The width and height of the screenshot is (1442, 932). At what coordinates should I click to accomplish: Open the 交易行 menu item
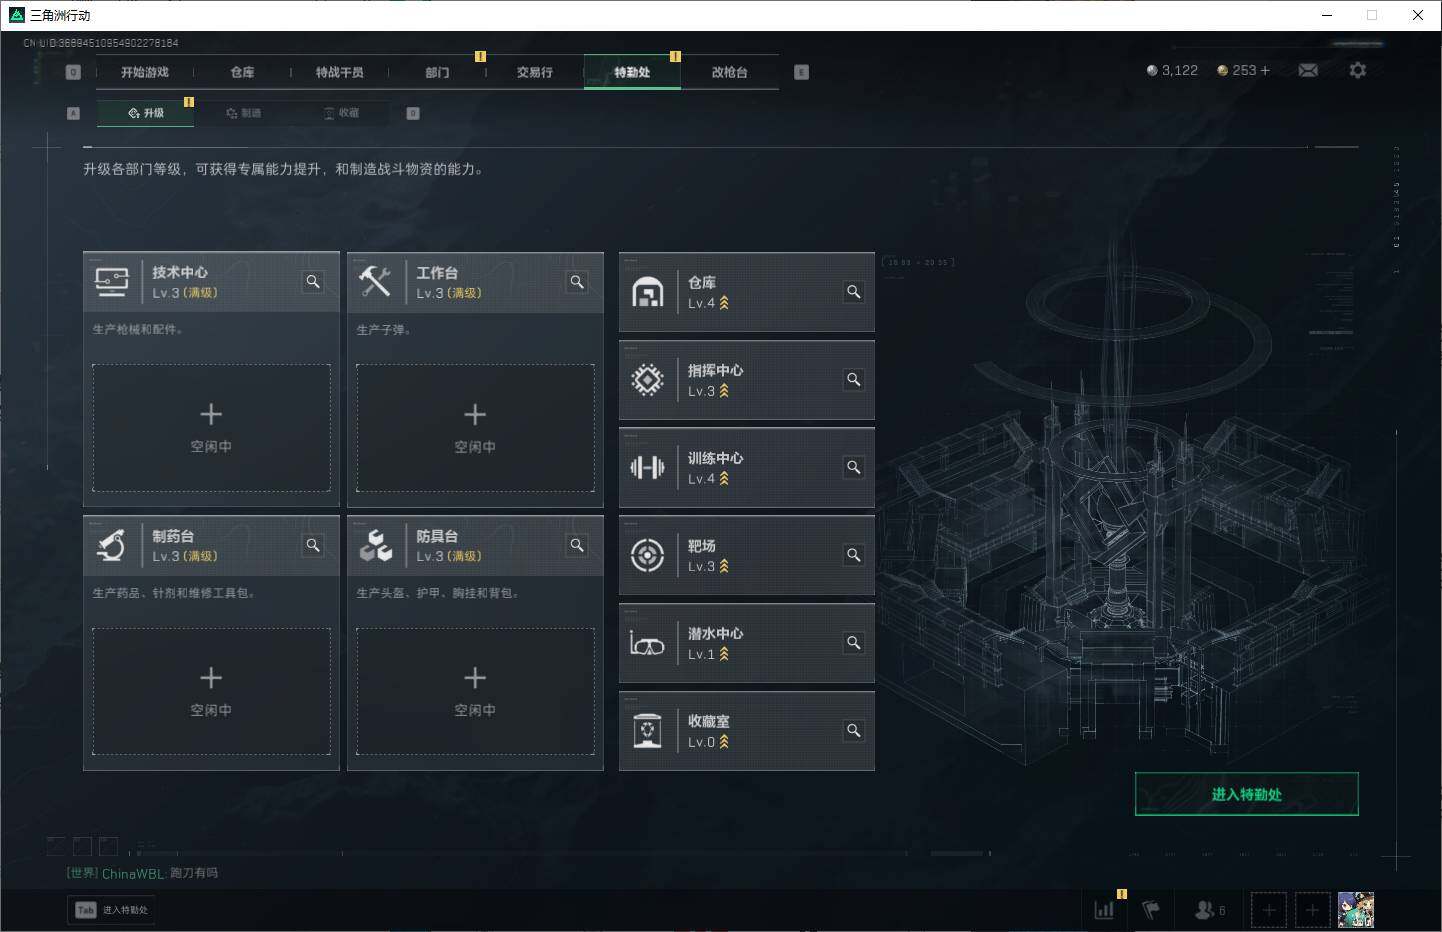pyautogui.click(x=533, y=72)
